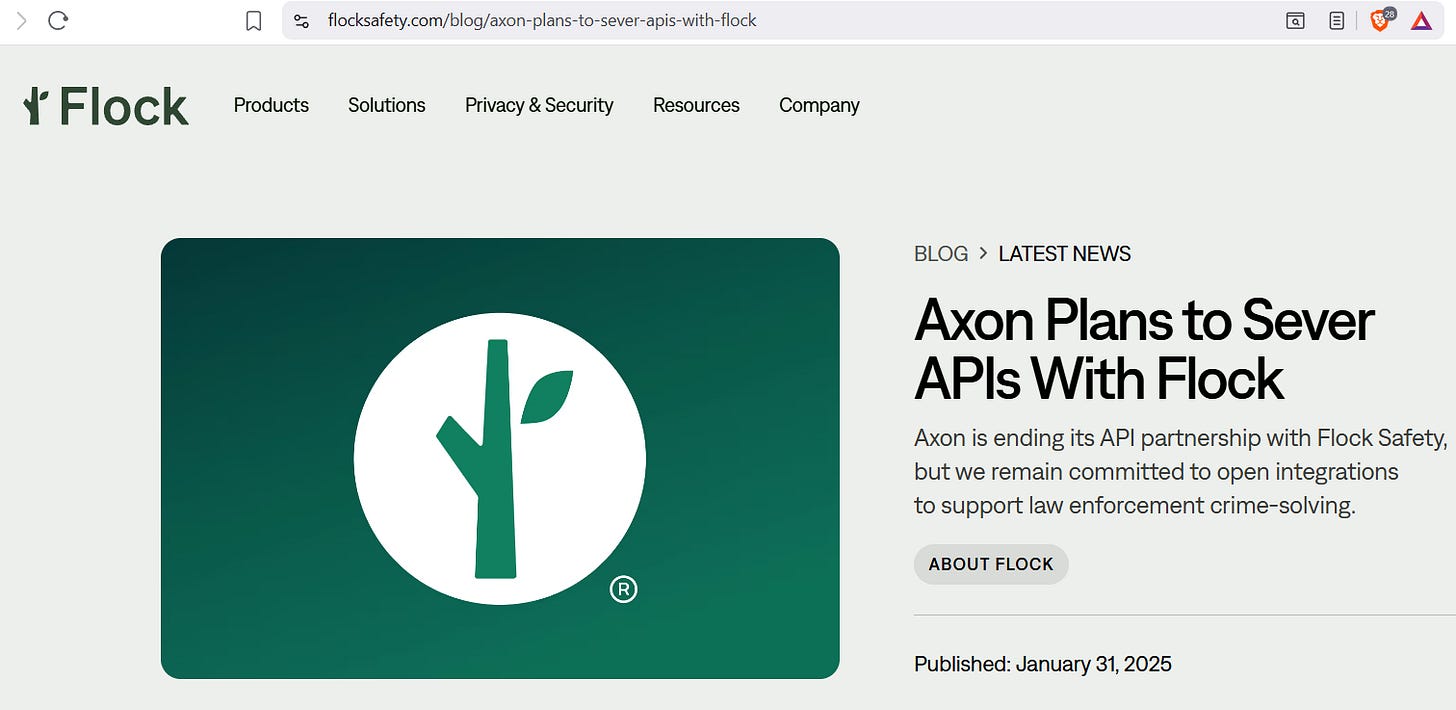
Task: Click the ABOUT FLOCK tag button
Action: click(991, 564)
